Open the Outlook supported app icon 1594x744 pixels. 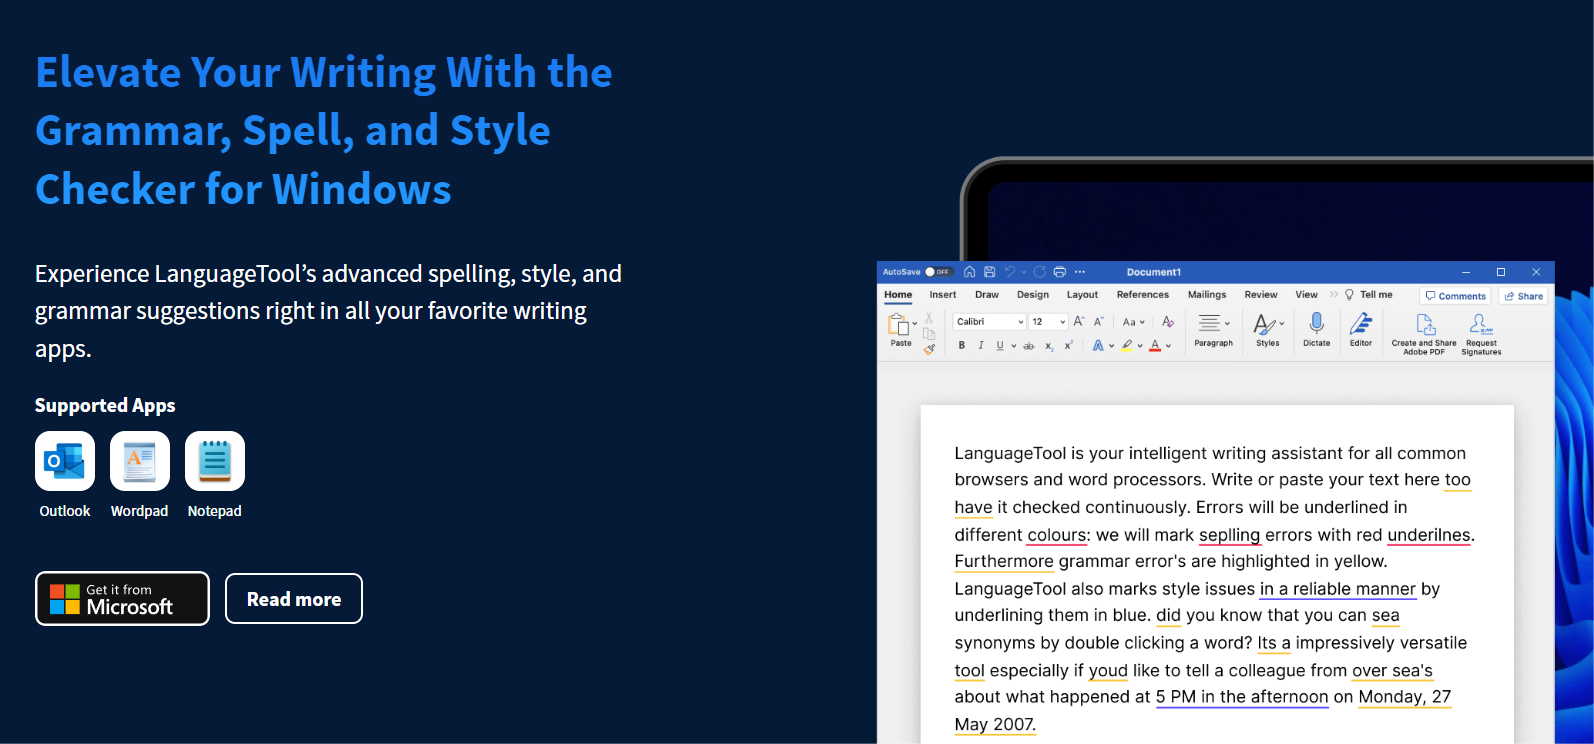click(65, 461)
